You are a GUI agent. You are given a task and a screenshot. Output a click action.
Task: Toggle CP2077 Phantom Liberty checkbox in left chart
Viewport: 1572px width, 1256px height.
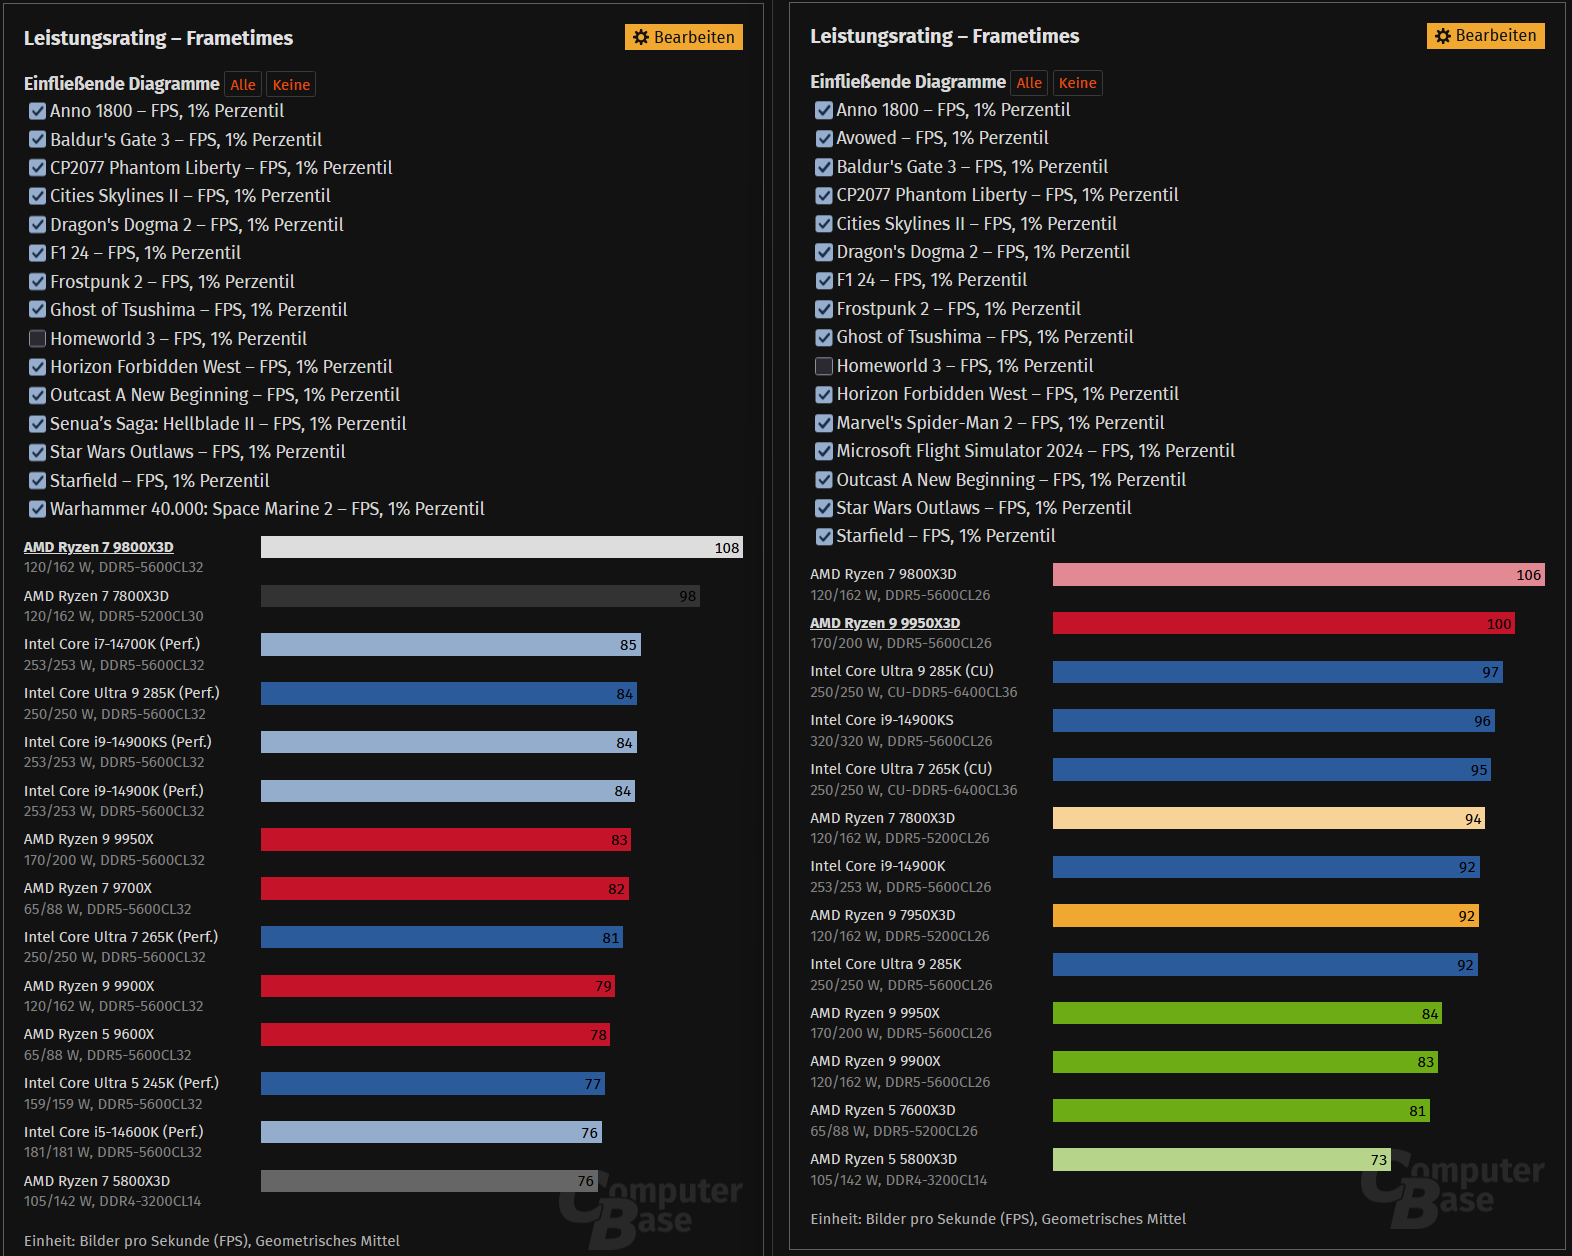click(x=38, y=168)
